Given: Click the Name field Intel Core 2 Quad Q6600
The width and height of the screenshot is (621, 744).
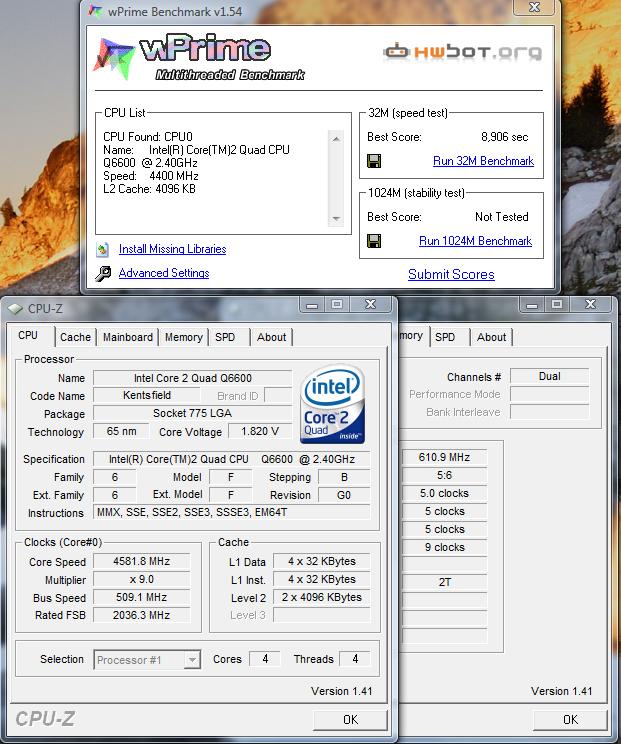Looking at the screenshot, I should 193,378.
